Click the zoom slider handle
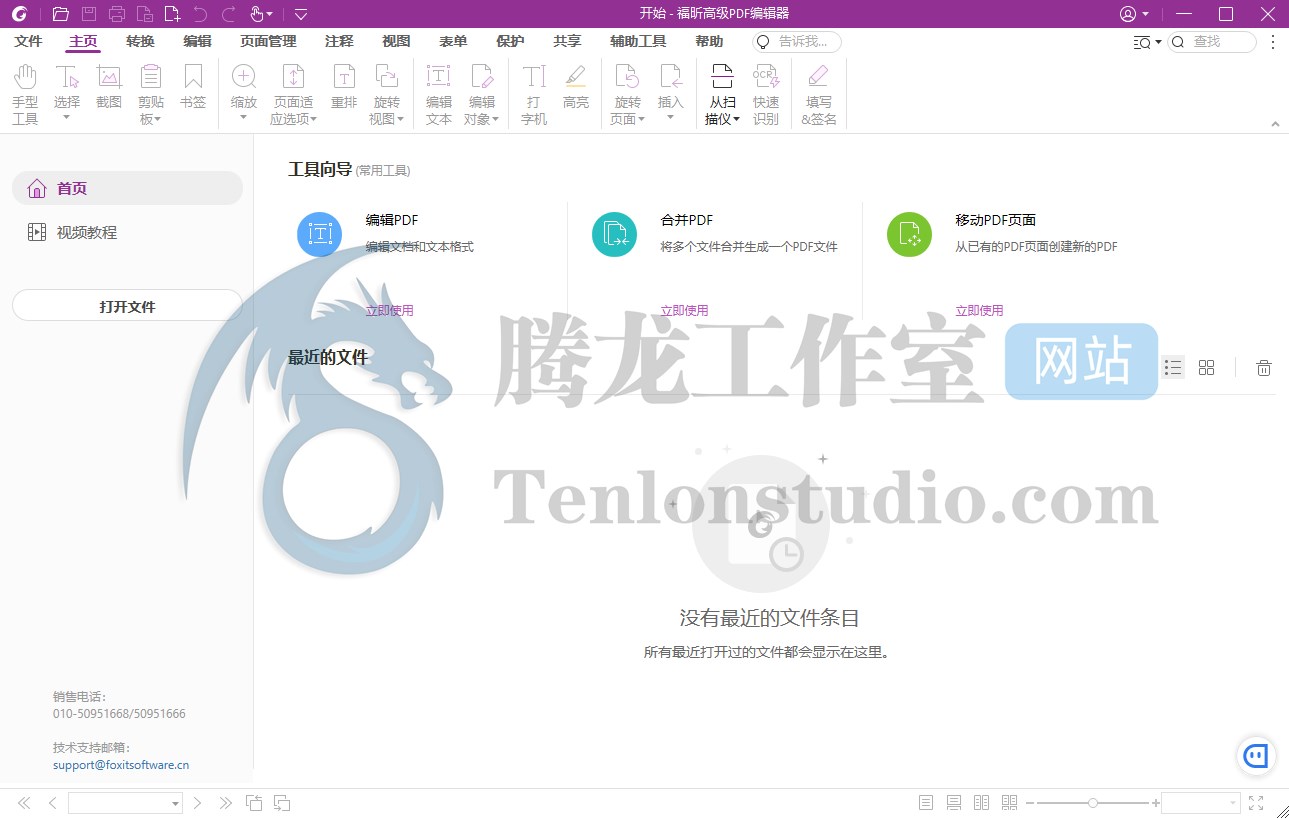Image resolution: width=1289 pixels, height=818 pixels. click(1093, 803)
